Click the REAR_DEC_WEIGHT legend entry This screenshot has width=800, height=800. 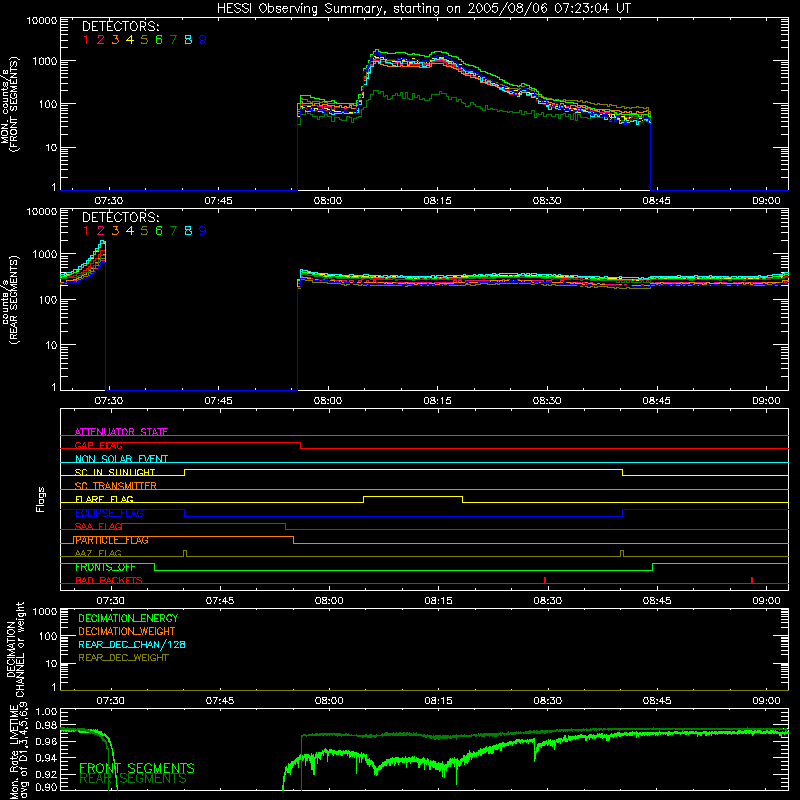tap(123, 658)
